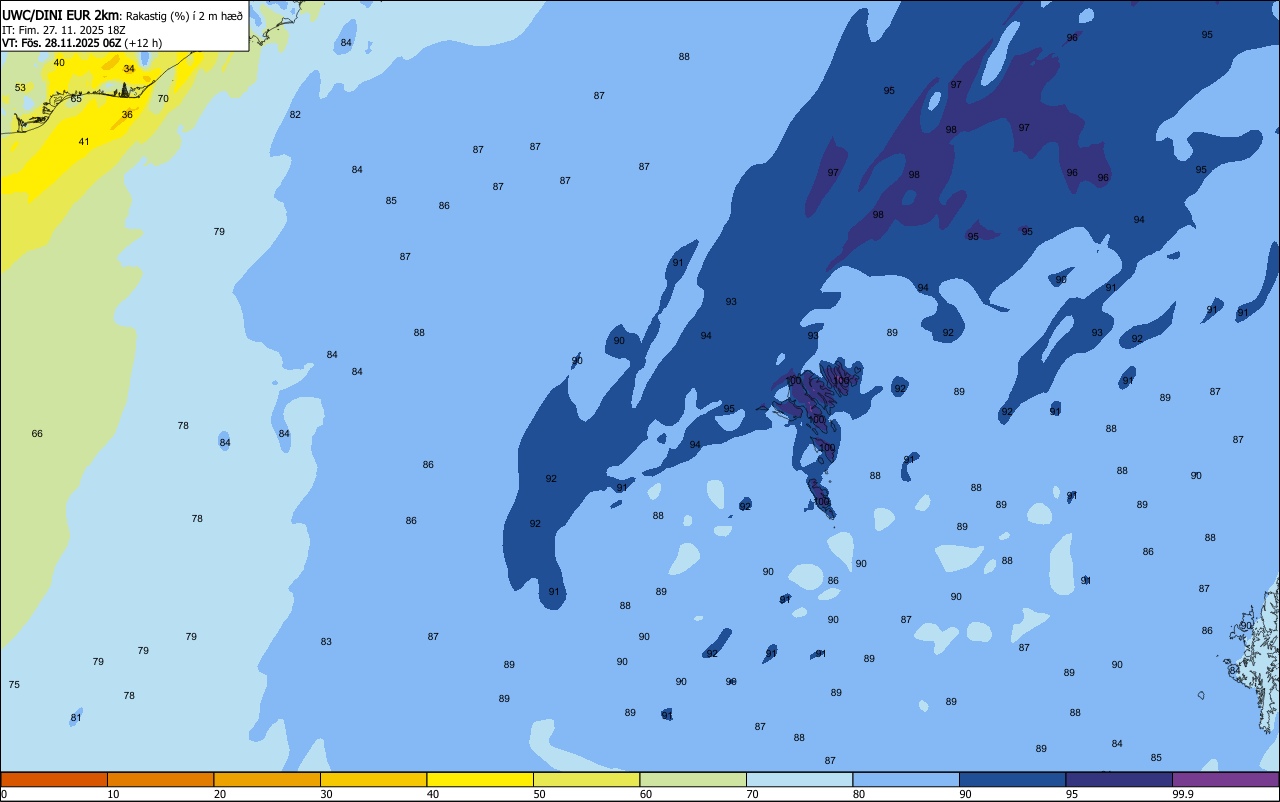Viewport: 1280px width, 802px height.
Task: Click the humidity value '83' on the map
Action: (x=326, y=642)
